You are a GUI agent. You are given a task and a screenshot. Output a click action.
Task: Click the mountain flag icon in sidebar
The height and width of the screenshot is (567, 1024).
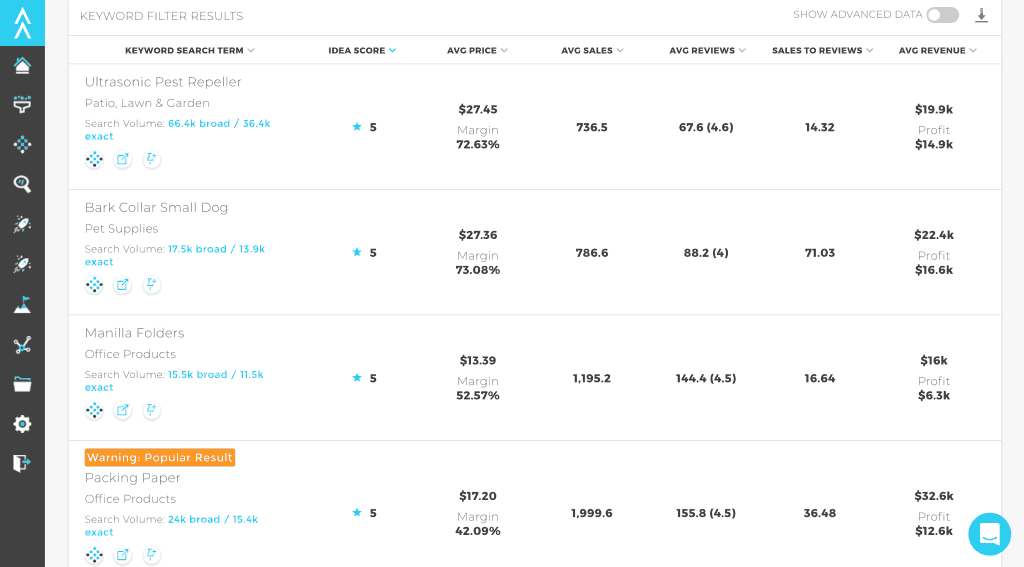22,305
